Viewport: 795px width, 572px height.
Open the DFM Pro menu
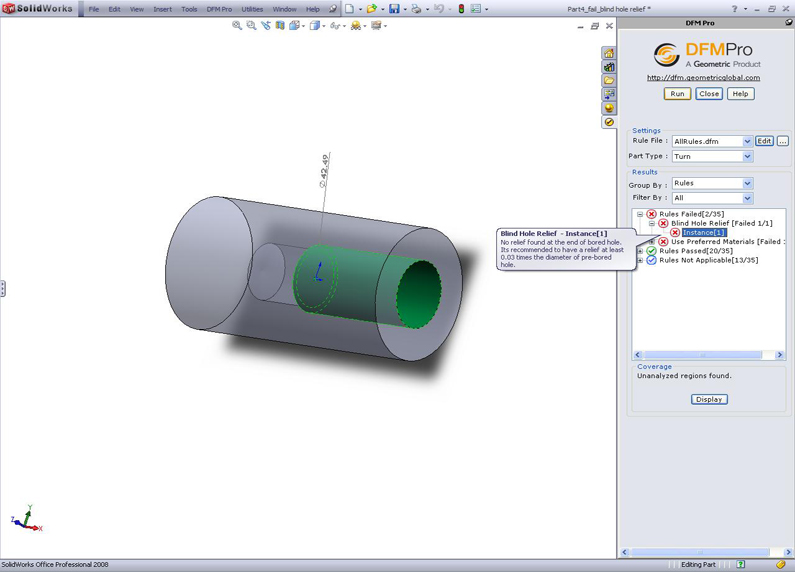[x=219, y=9]
